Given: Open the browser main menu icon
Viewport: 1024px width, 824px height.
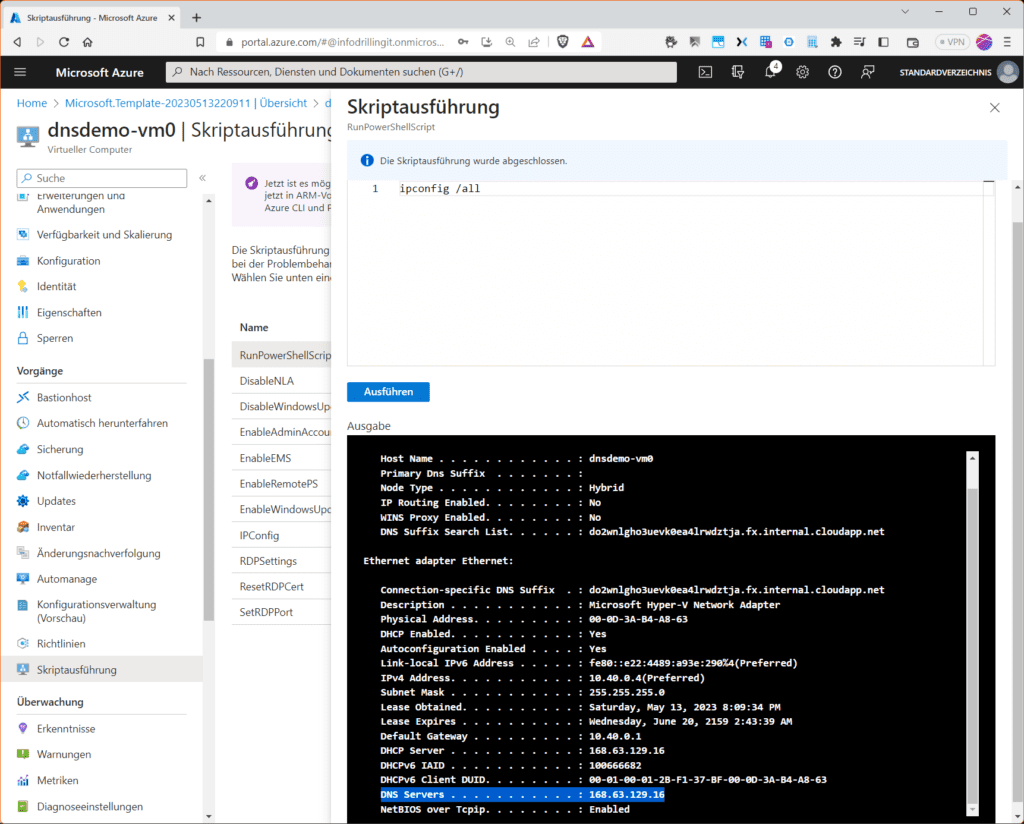Looking at the screenshot, I should point(1008,42).
